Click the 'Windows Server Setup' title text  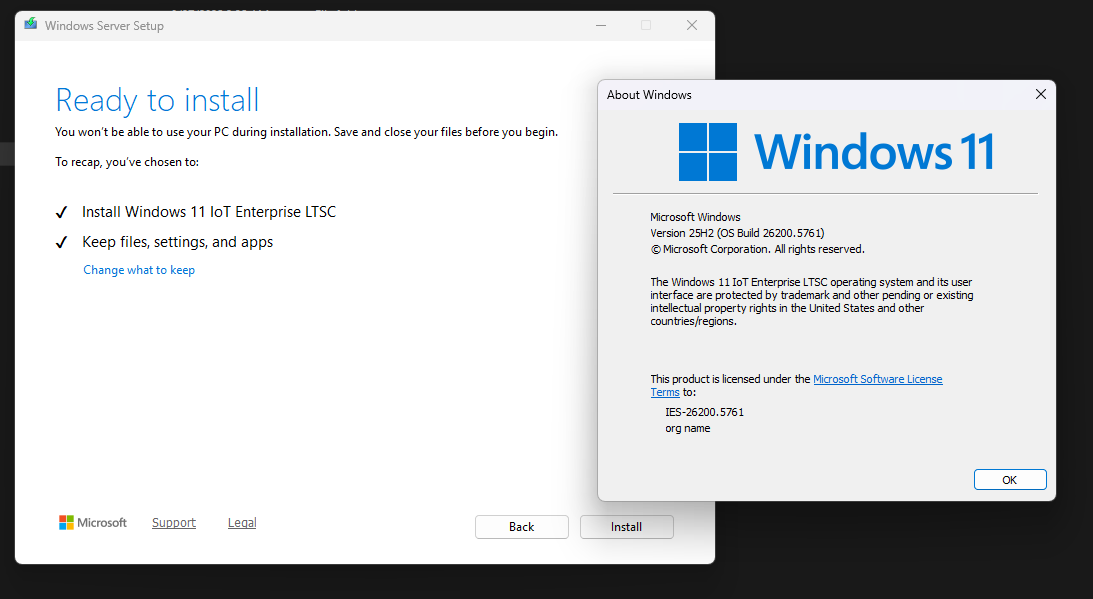coord(105,26)
